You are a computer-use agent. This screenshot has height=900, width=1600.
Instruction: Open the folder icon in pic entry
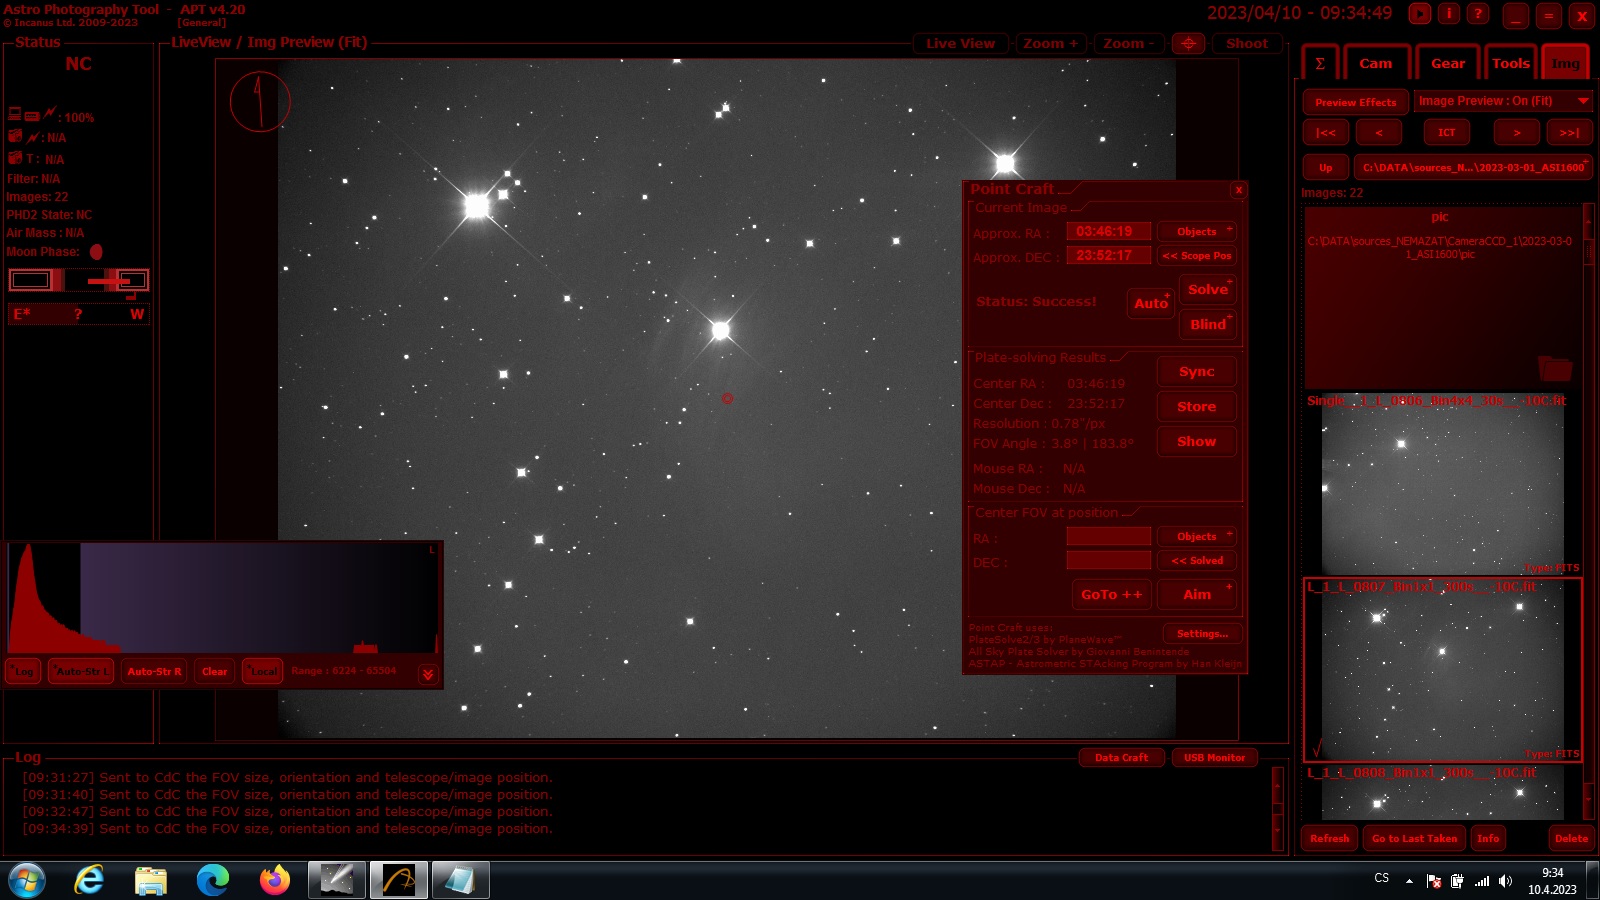[x=1554, y=368]
